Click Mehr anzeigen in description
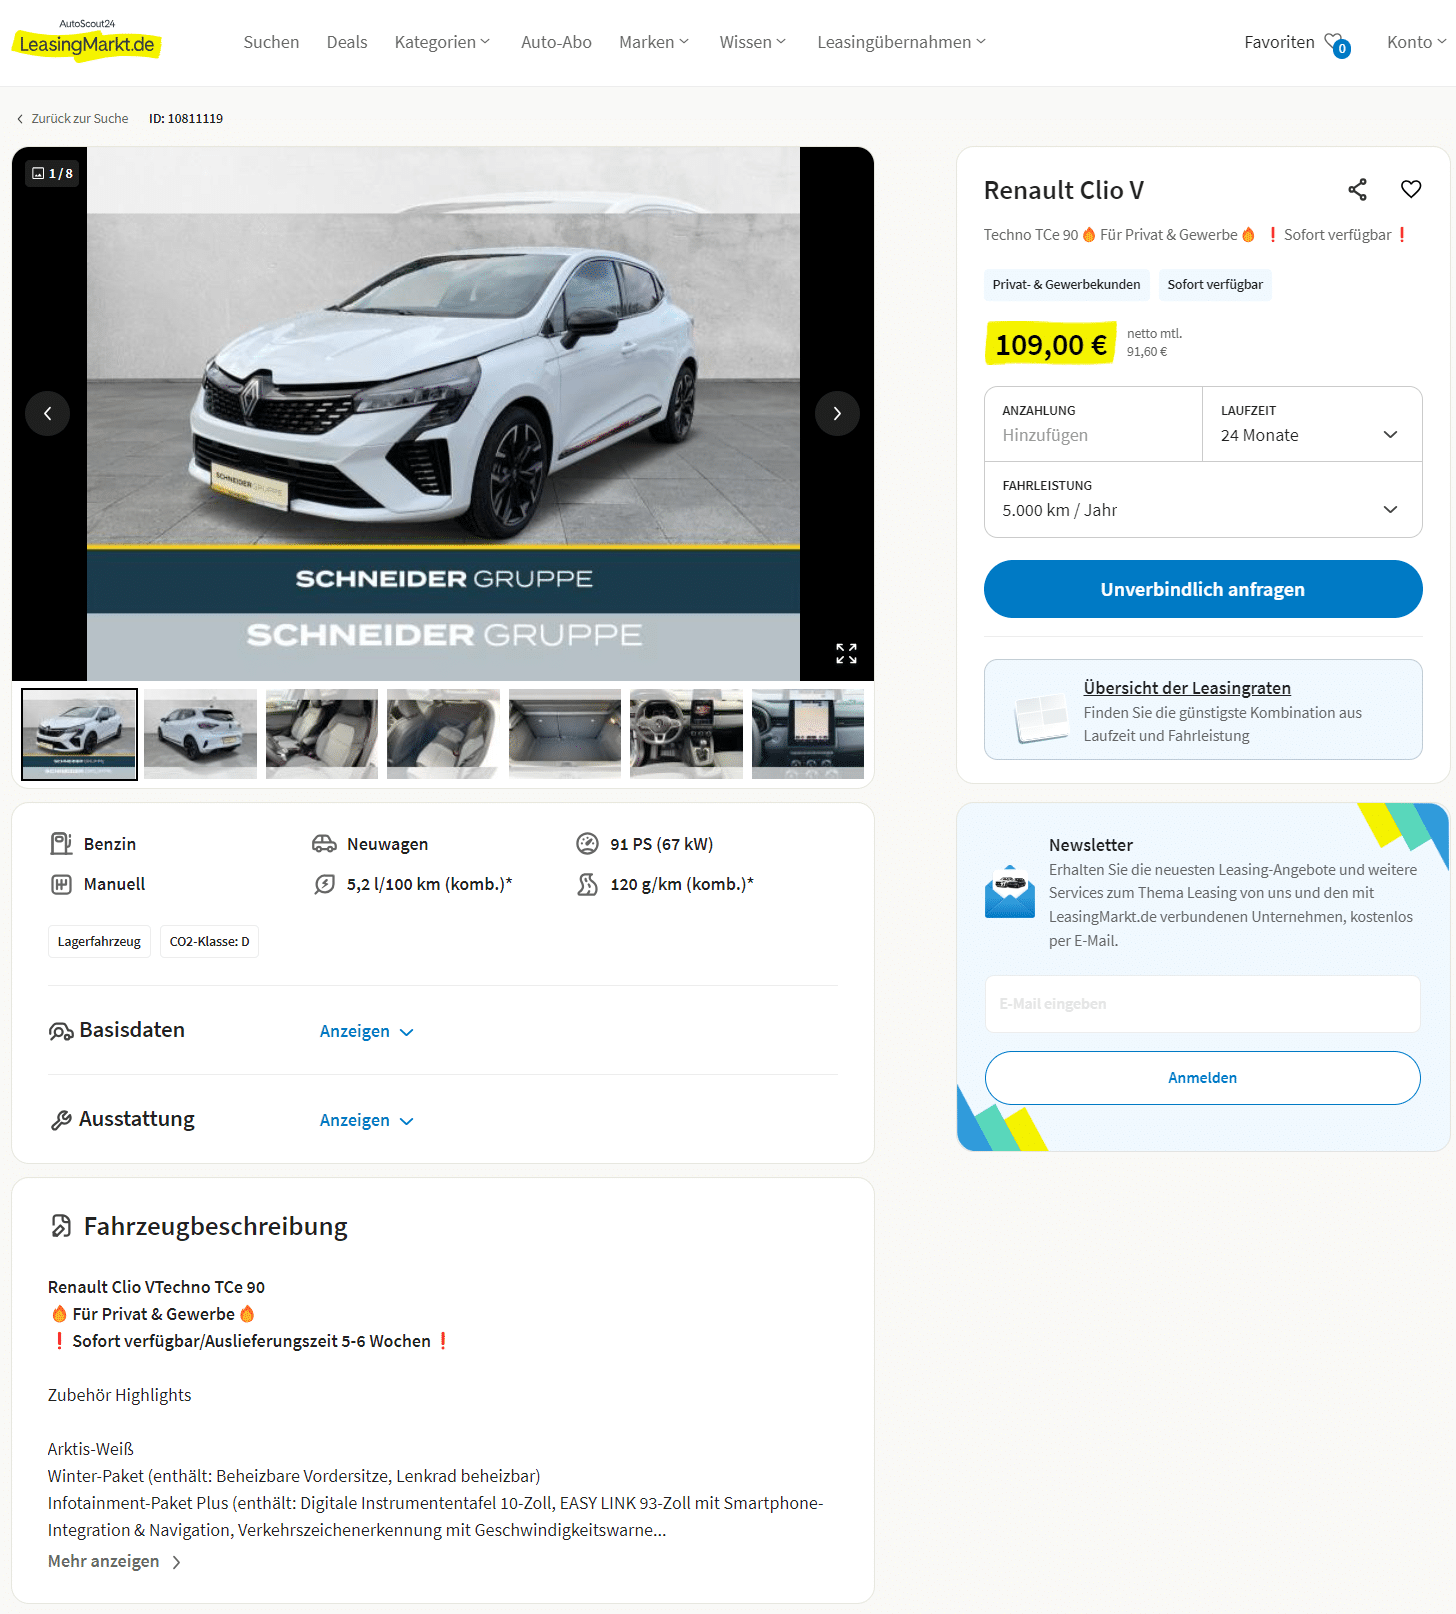The height and width of the screenshot is (1614, 1456). click(x=114, y=1561)
